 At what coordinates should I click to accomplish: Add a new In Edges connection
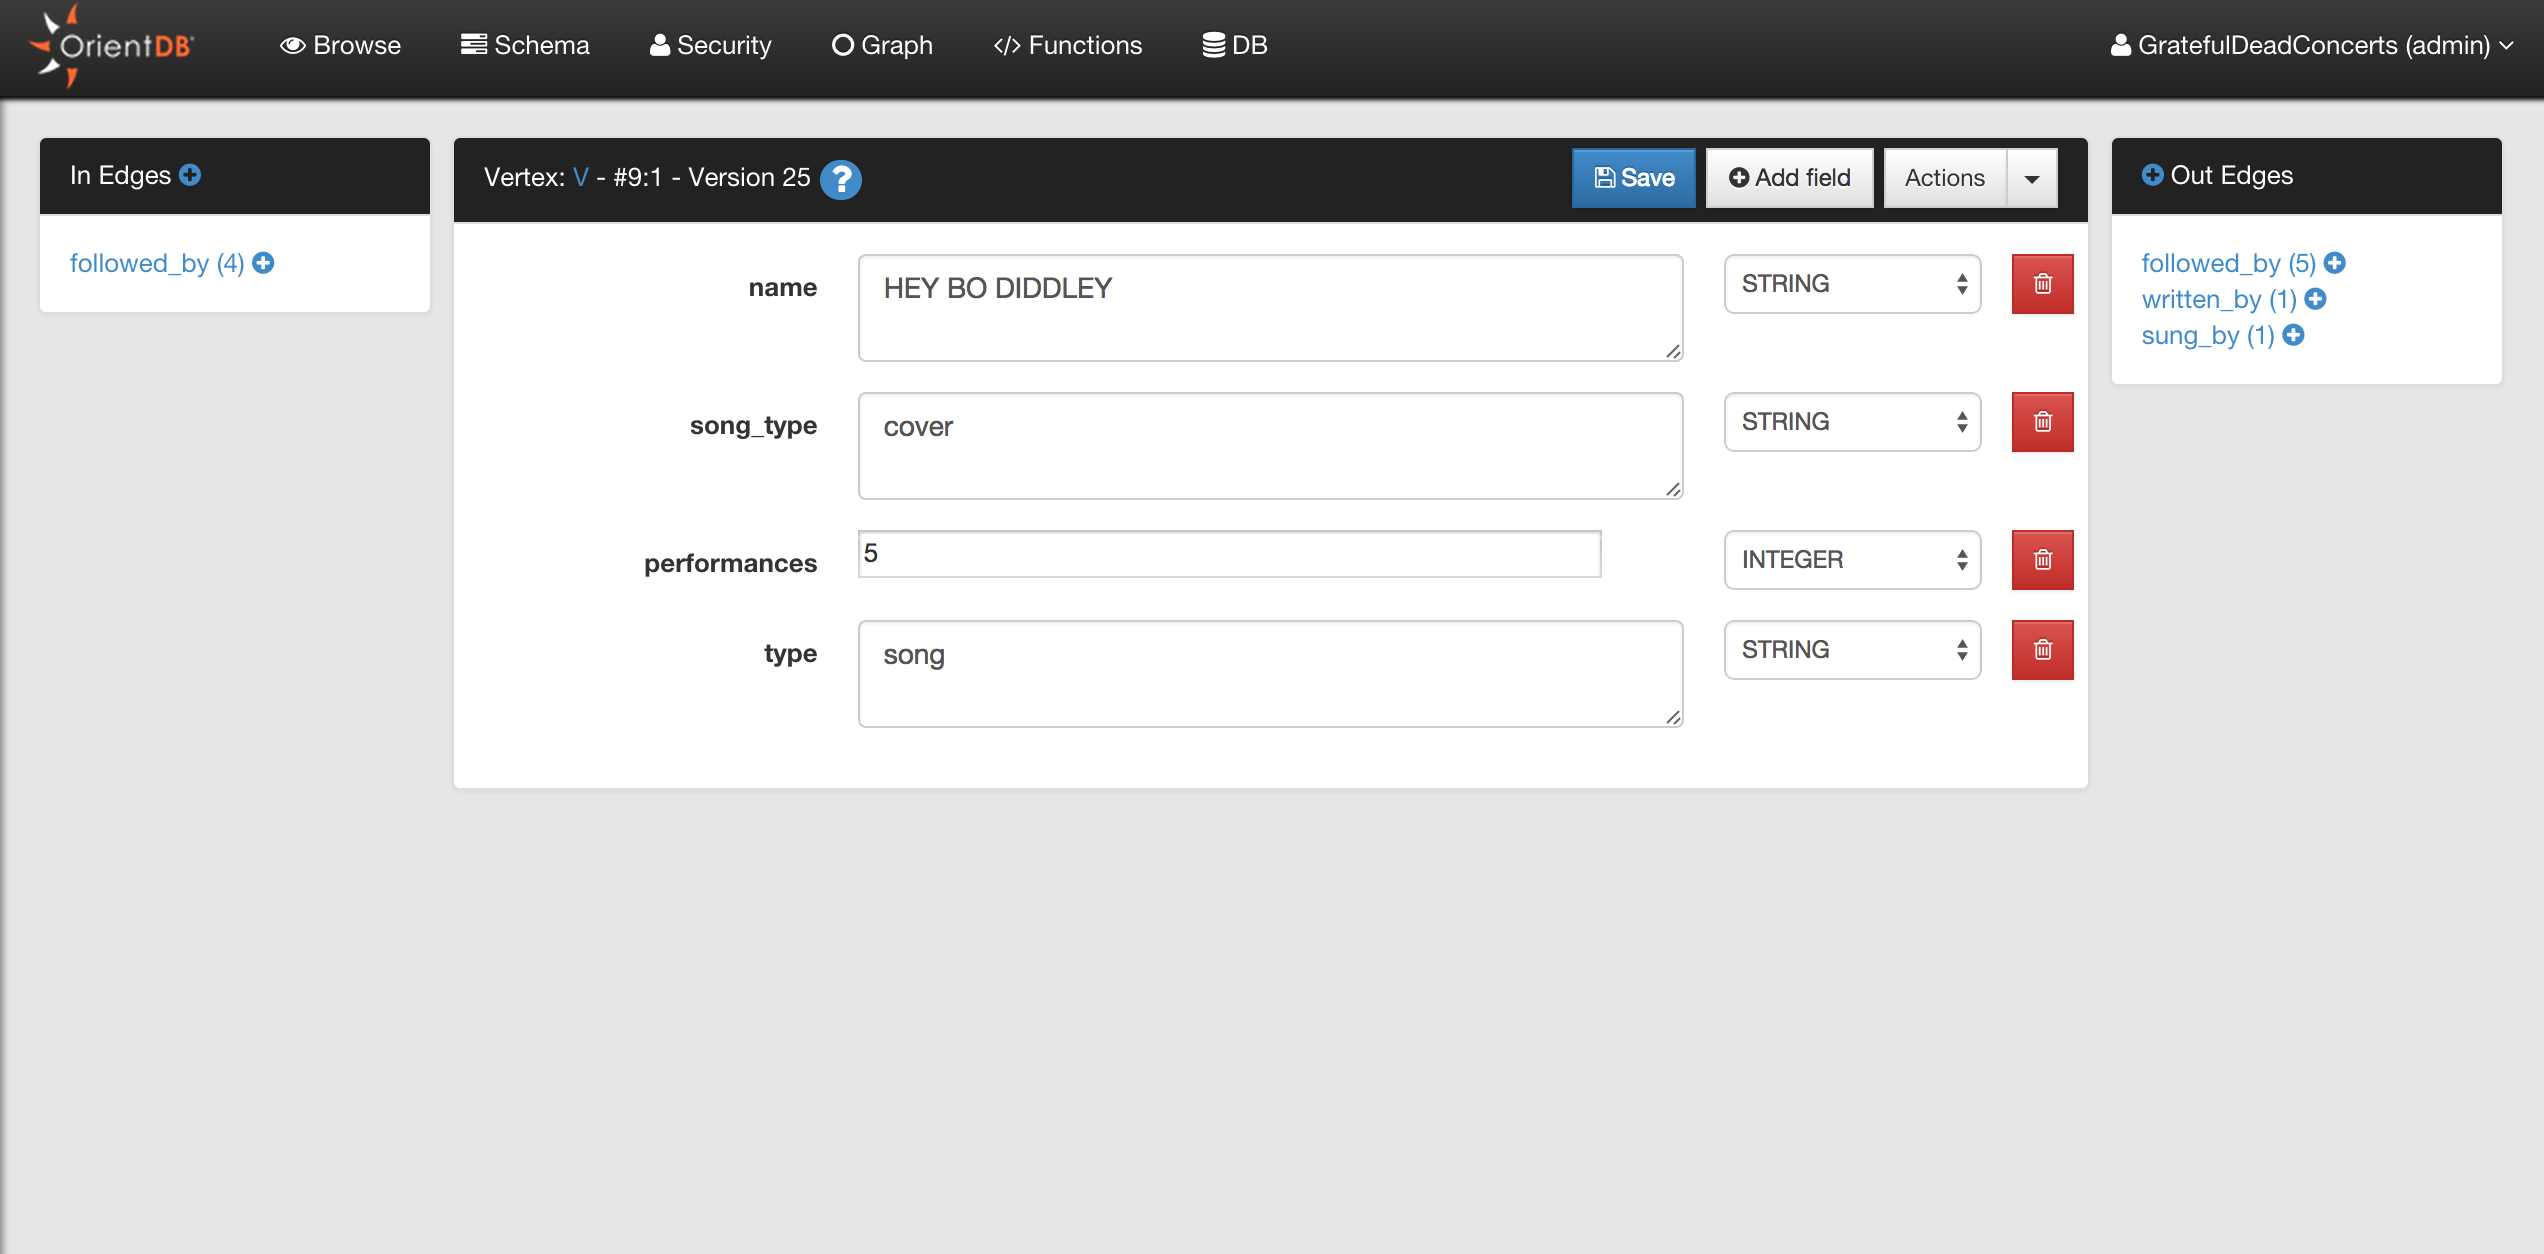click(190, 175)
